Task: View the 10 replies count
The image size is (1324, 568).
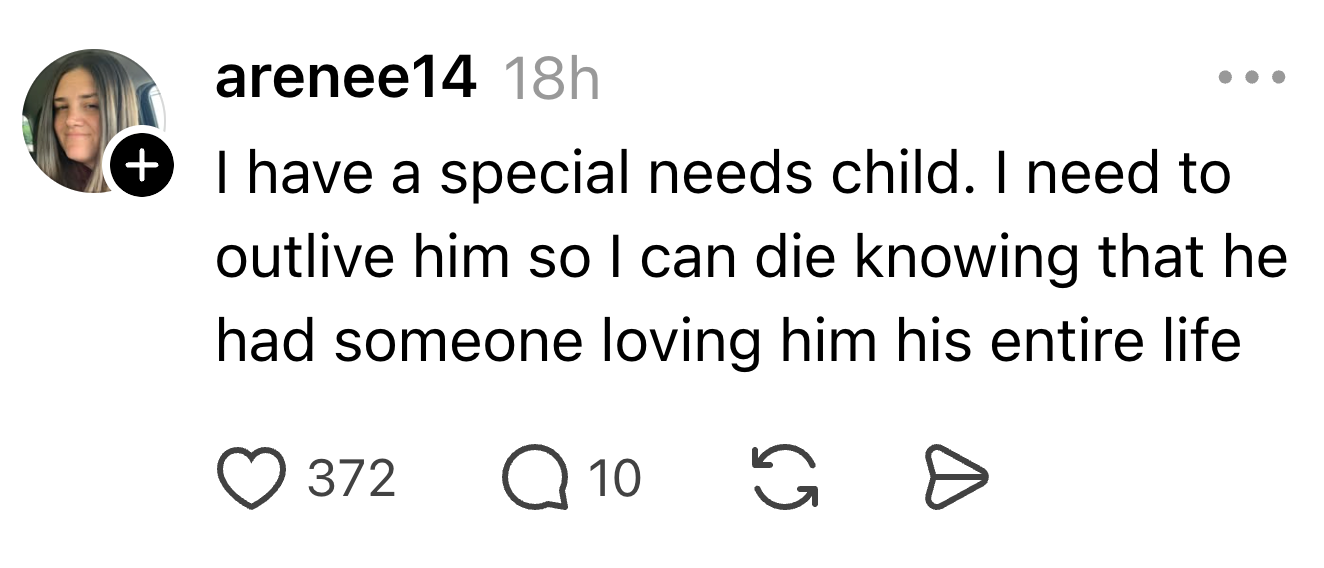Action: tap(614, 479)
